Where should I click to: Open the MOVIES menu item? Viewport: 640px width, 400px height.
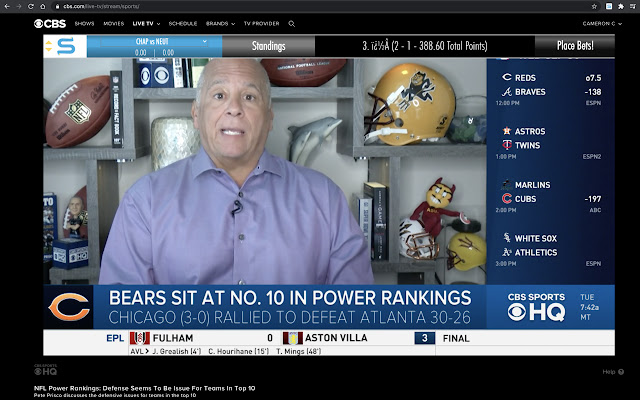tap(113, 24)
